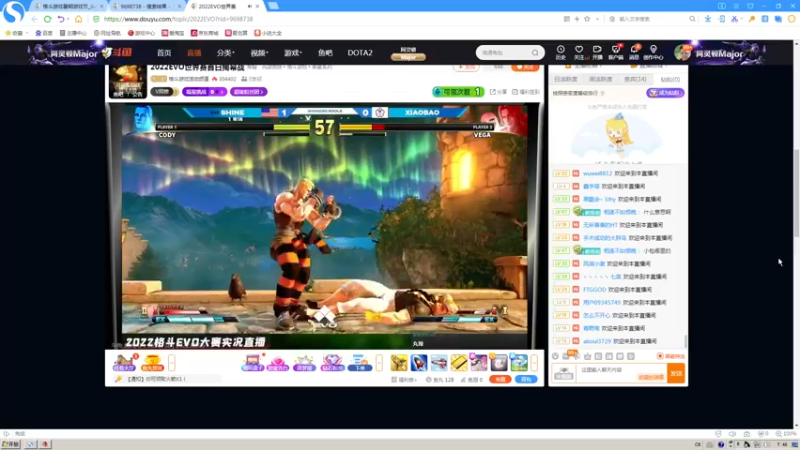Click the user avatar in Douyu header

coord(682,53)
